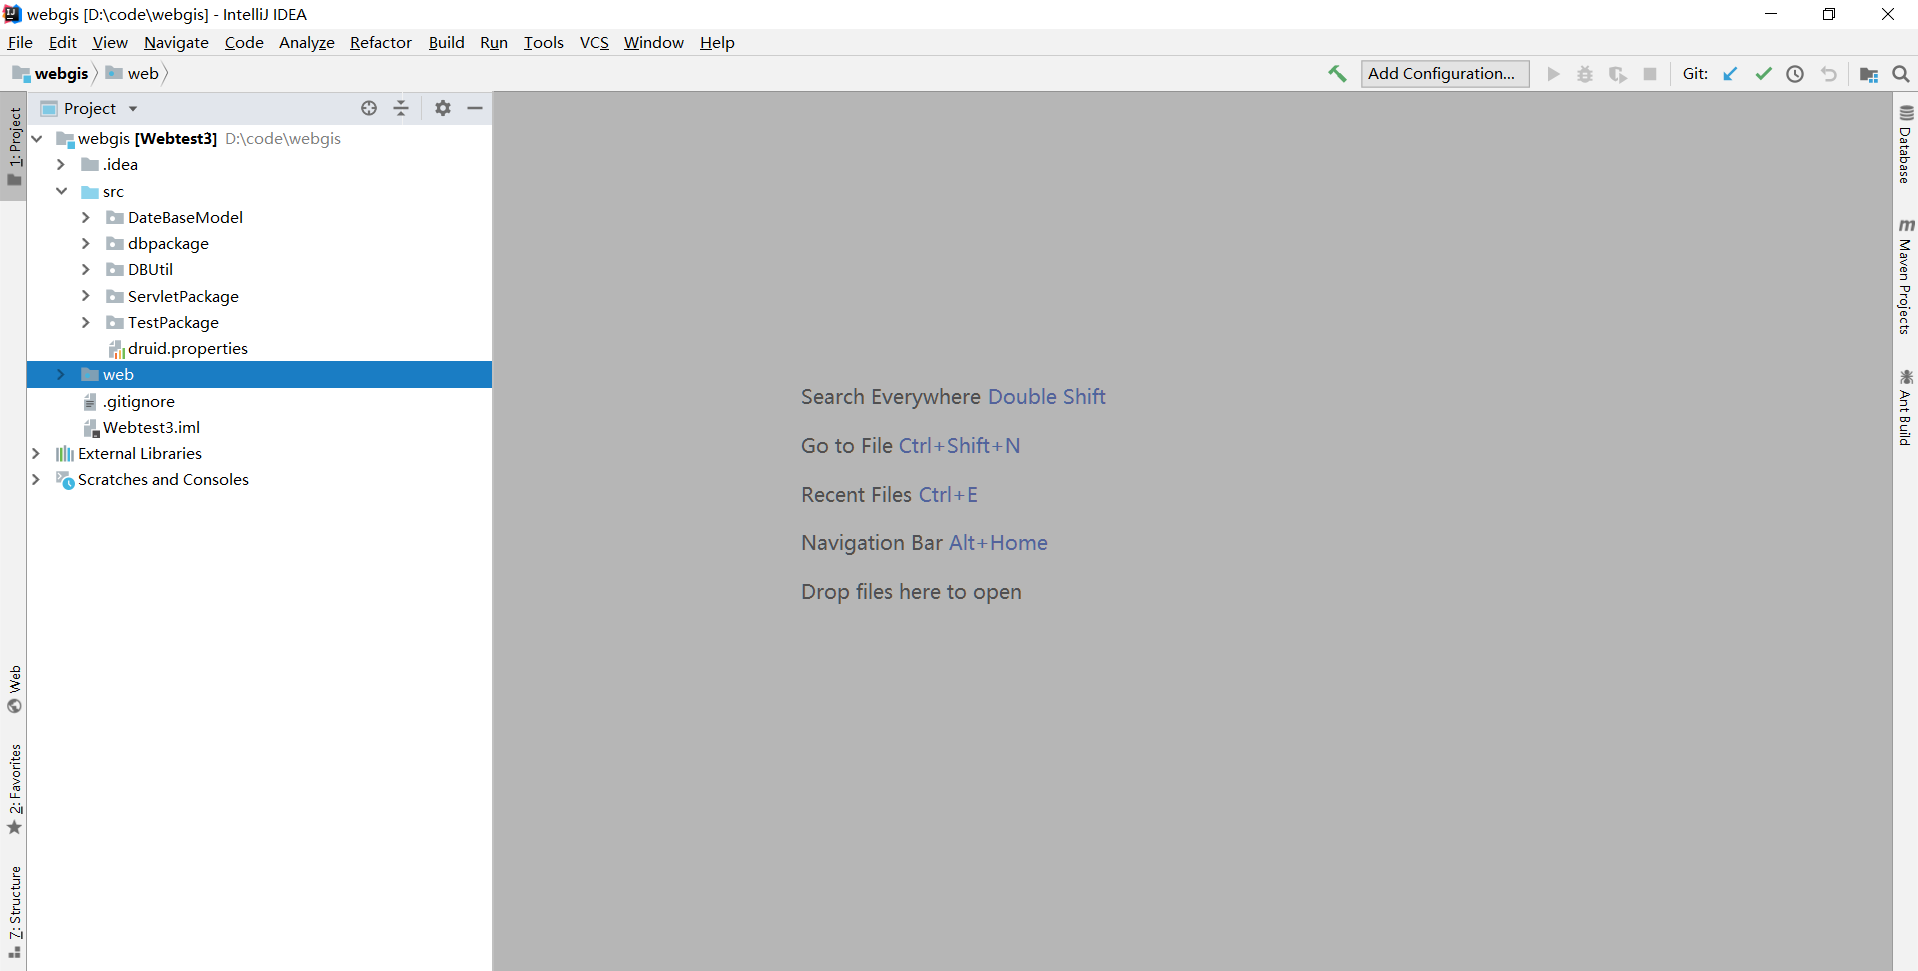This screenshot has height=971, width=1918.
Task: Open the Code menu
Action: (x=244, y=43)
